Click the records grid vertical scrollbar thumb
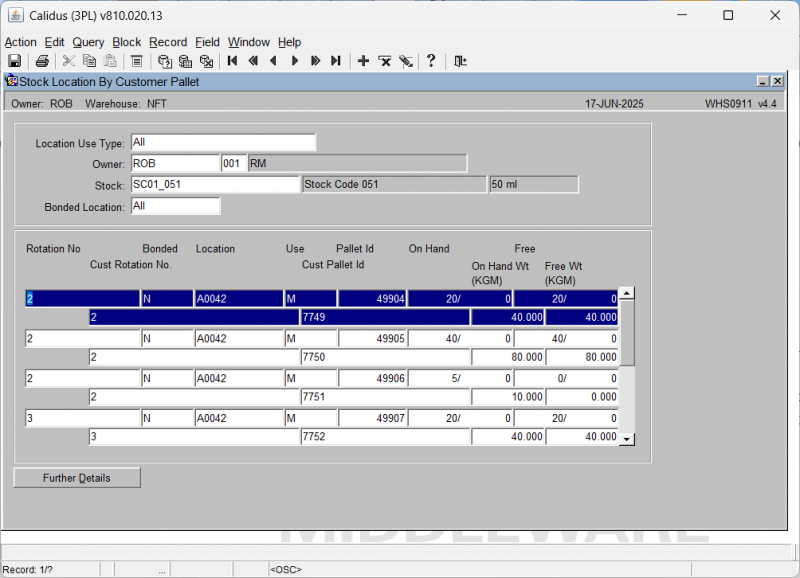This screenshot has width=800, height=578. point(627,333)
